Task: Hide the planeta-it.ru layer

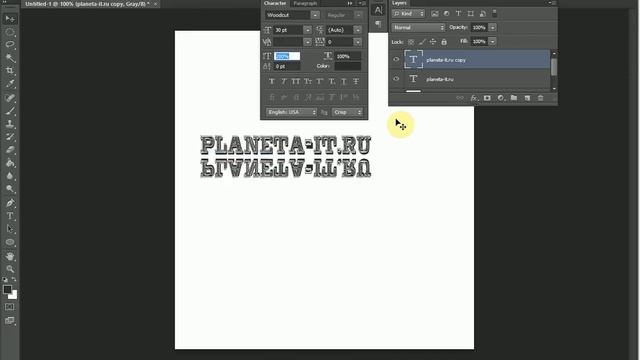Action: coord(396,79)
